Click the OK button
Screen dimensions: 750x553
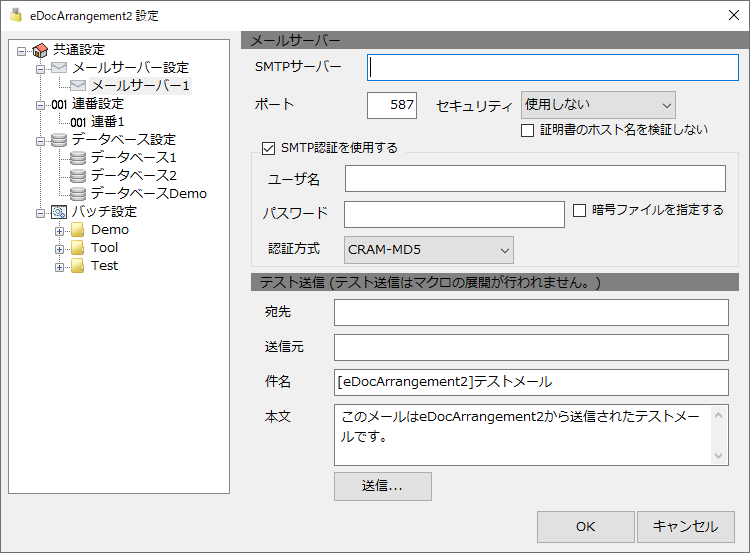click(x=585, y=527)
